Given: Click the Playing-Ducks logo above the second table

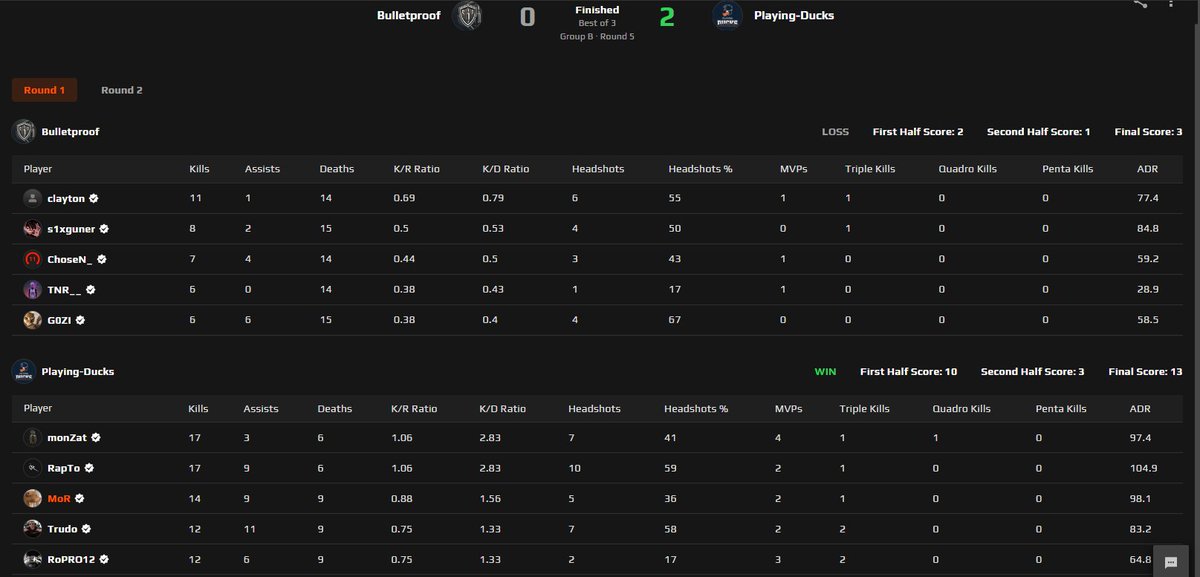Looking at the screenshot, I should pos(24,371).
